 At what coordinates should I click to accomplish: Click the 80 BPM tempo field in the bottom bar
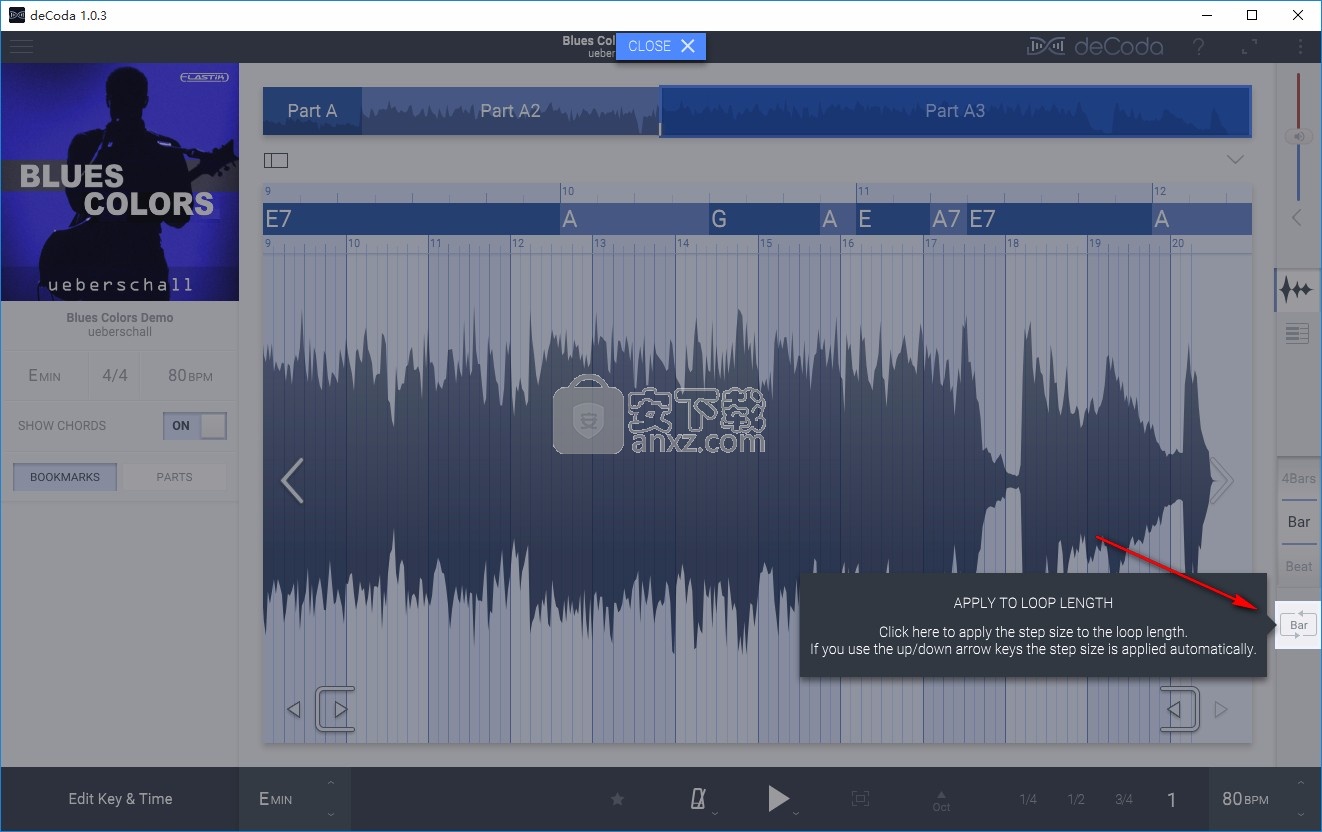tap(1245, 799)
